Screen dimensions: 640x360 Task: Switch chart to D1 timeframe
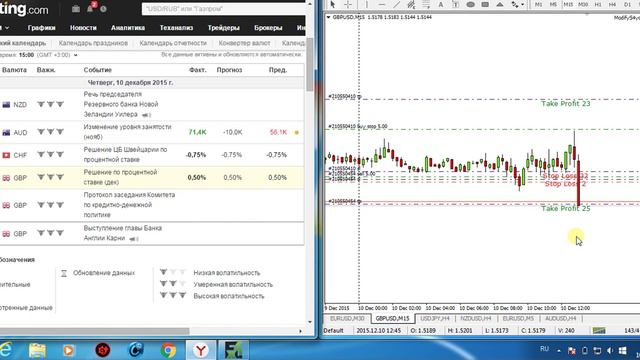click(627, 4)
